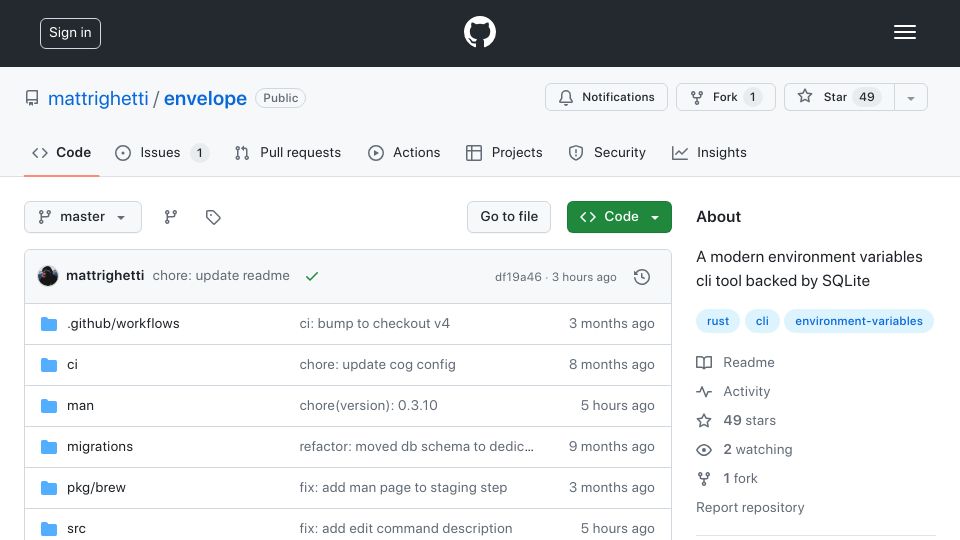960x540 pixels.
Task: Expand the master branch selector
Action: [x=83, y=217]
